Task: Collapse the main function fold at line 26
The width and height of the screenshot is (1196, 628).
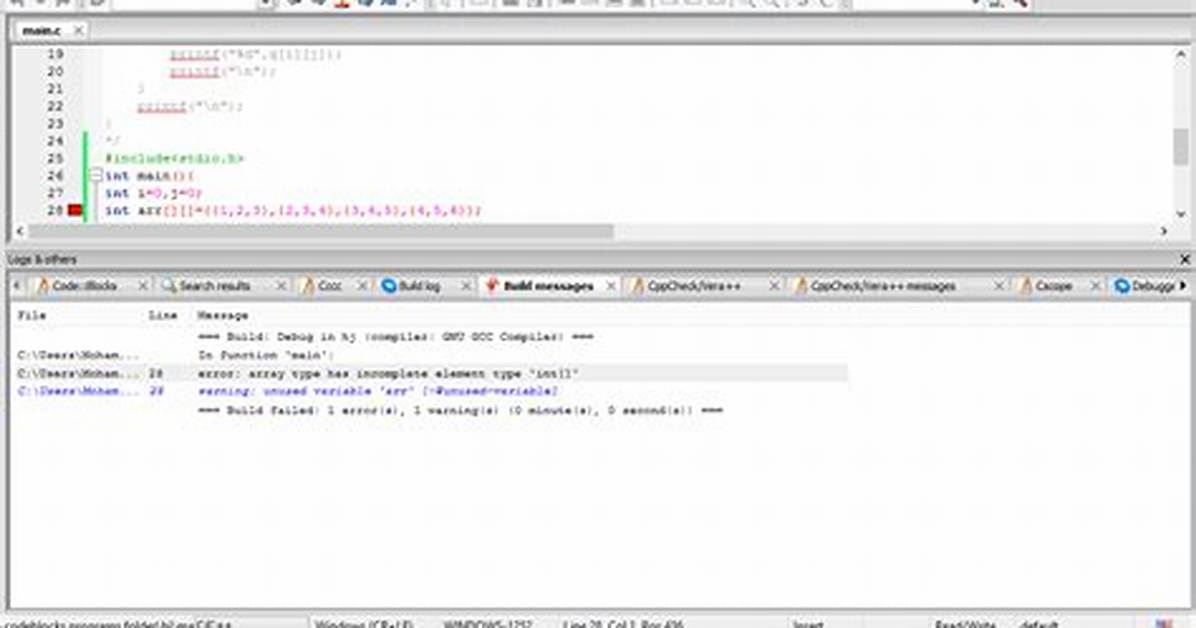Action: click(95, 176)
